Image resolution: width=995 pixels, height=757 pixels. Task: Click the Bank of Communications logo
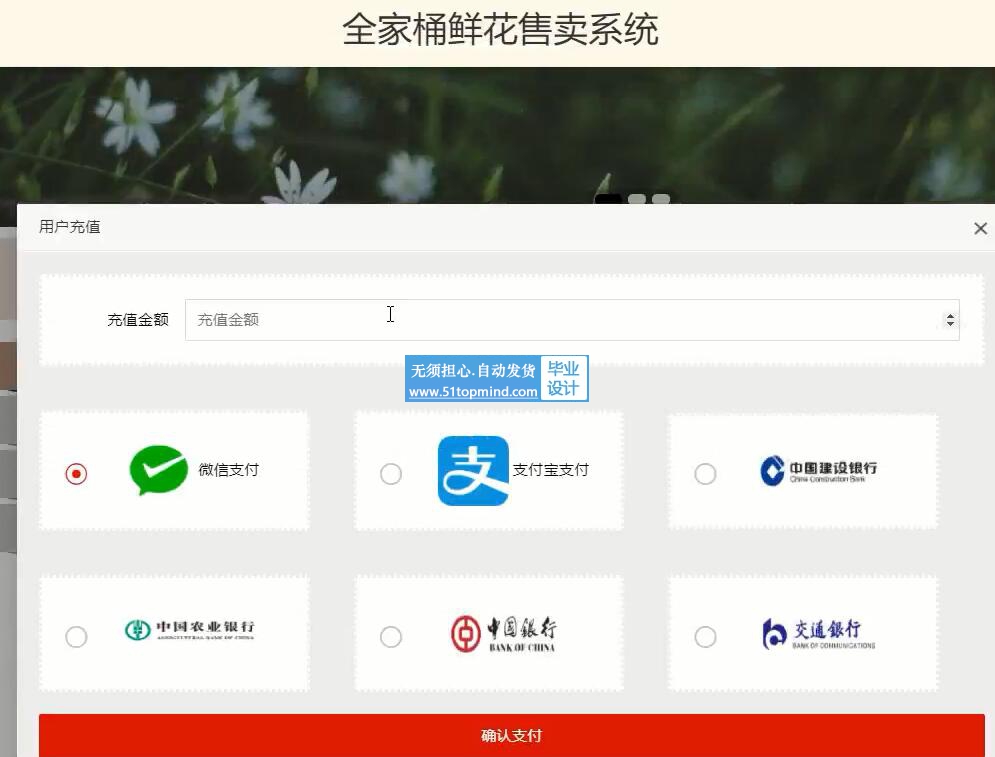pos(818,633)
